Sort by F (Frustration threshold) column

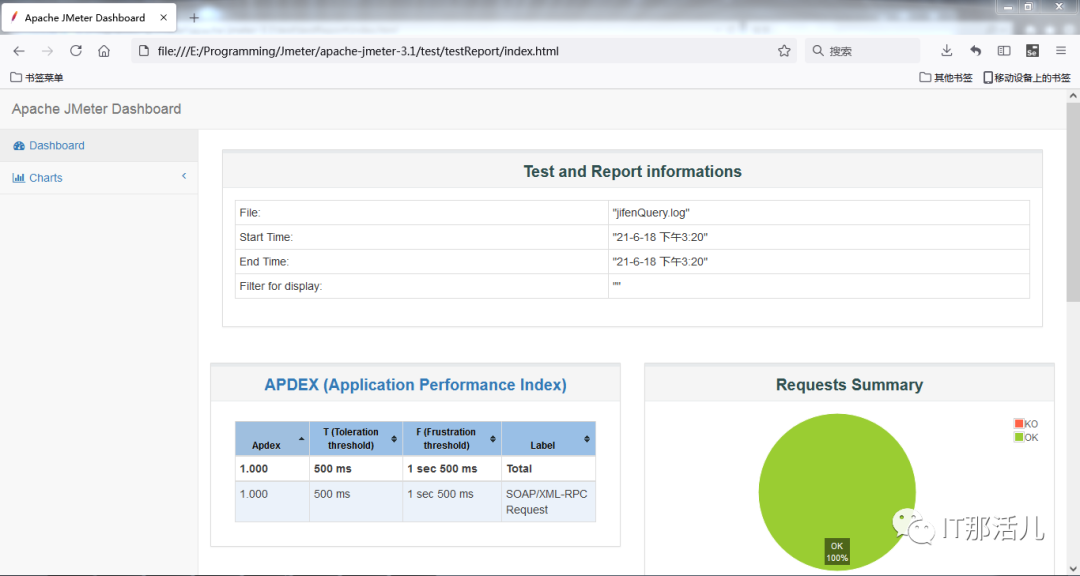pyautogui.click(x=452, y=438)
